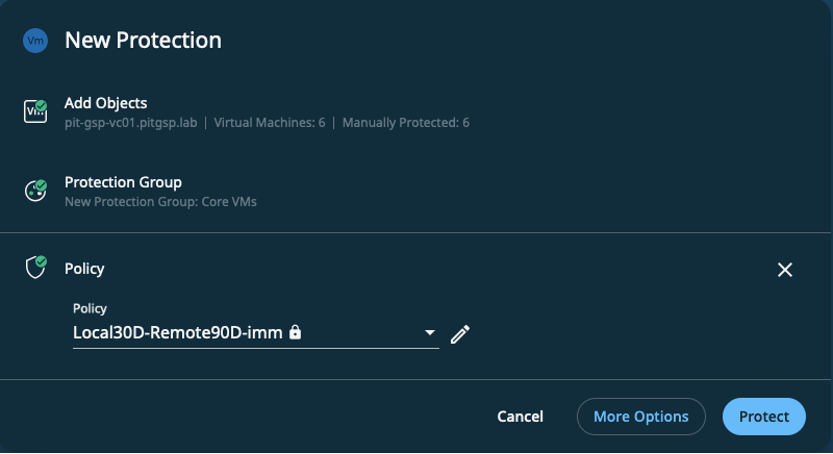
Task: Select the Local30D-Remote90D-imm policy field
Action: [x=256, y=333]
